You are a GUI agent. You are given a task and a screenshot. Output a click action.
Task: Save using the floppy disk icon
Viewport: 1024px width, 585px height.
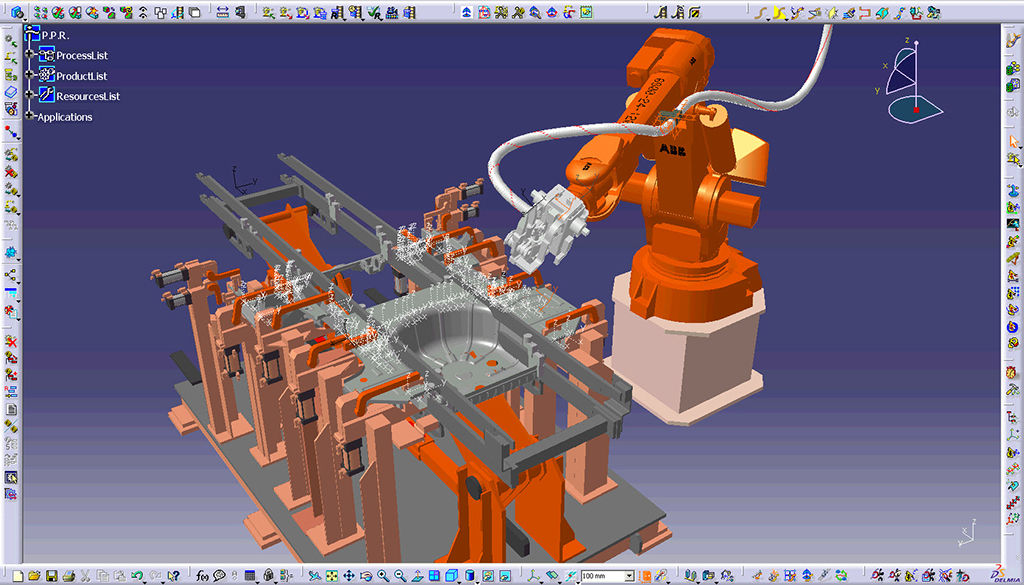50,576
